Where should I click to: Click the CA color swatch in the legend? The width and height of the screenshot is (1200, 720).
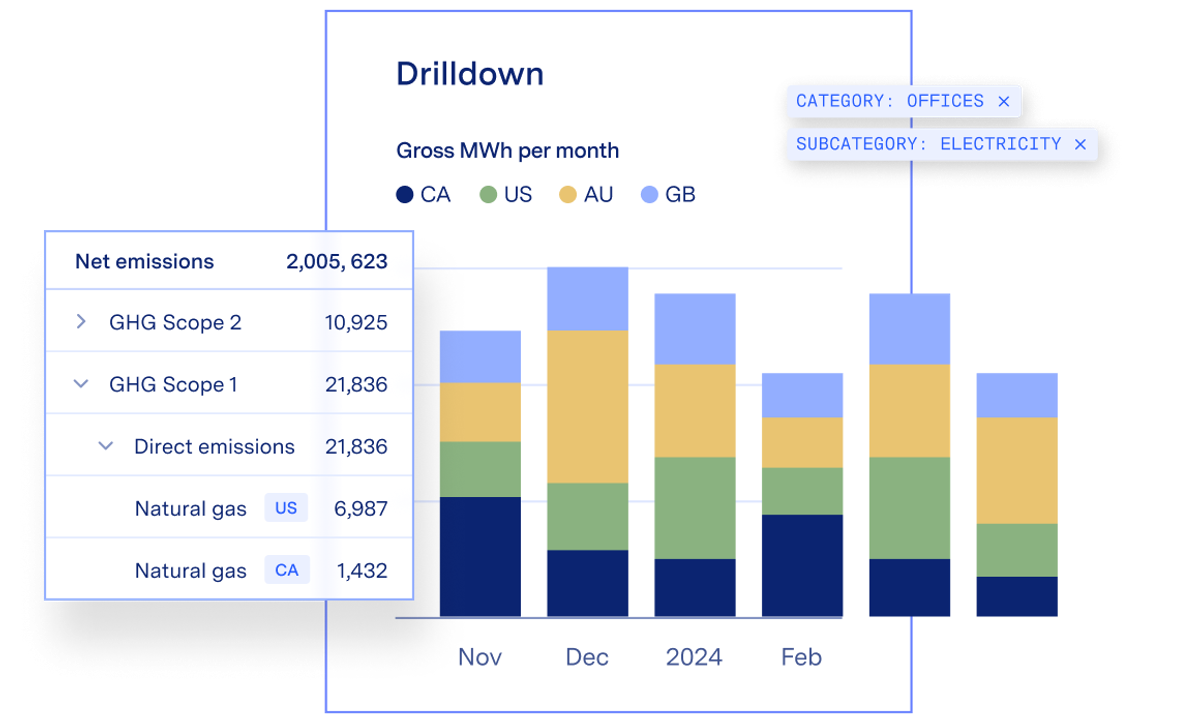pos(404,194)
